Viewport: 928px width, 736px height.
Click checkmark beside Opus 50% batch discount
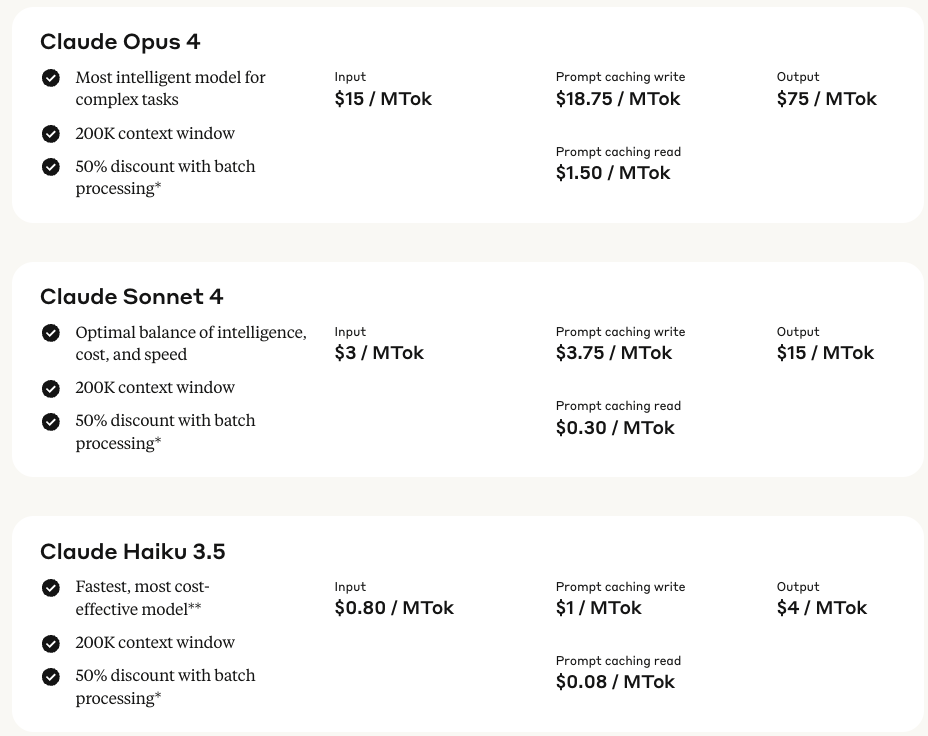[51, 167]
